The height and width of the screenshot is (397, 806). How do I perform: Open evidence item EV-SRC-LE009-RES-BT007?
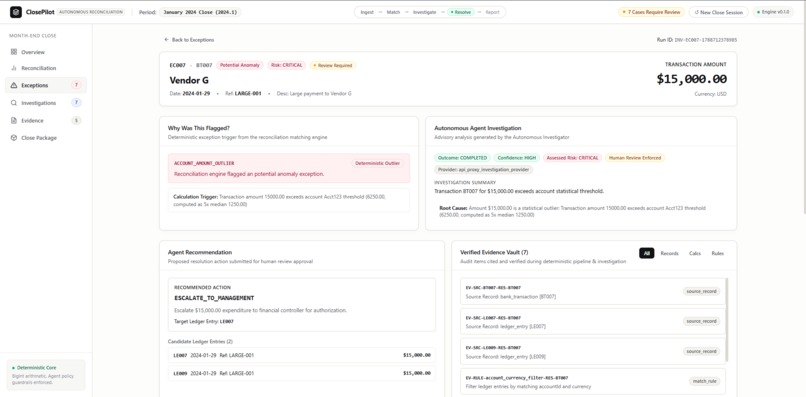[593, 351]
